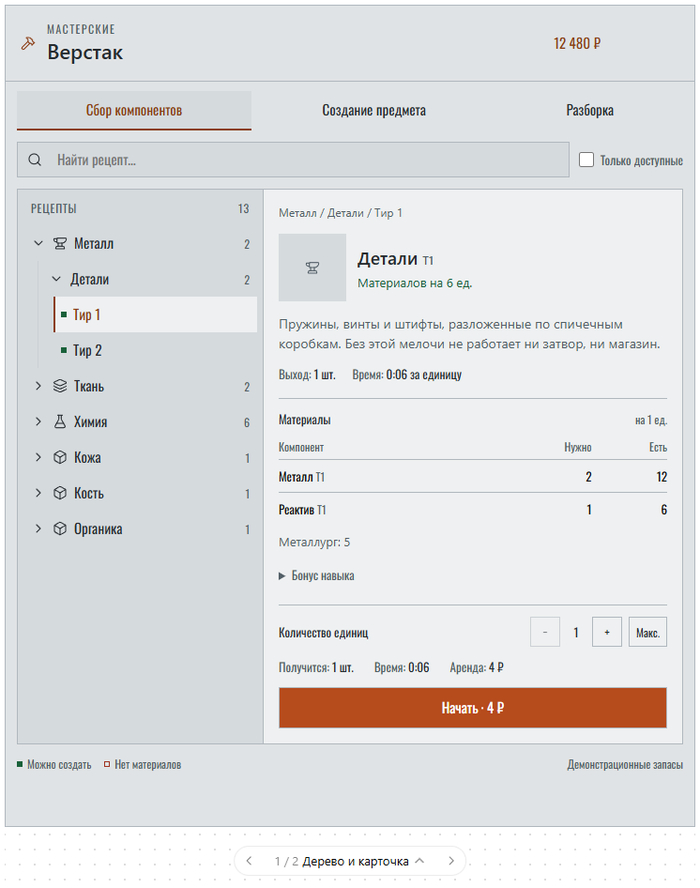The height and width of the screenshot is (888, 700).
Task: Collapse the Металл category chevron
Action: [38, 244]
